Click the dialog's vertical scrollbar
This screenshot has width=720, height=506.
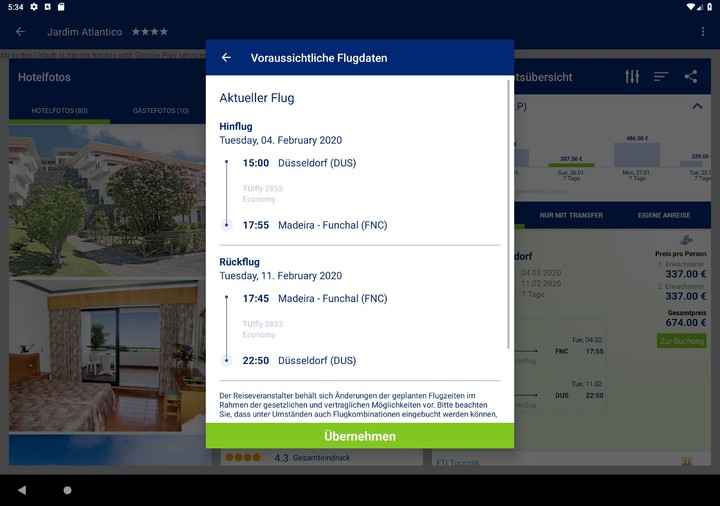508,214
